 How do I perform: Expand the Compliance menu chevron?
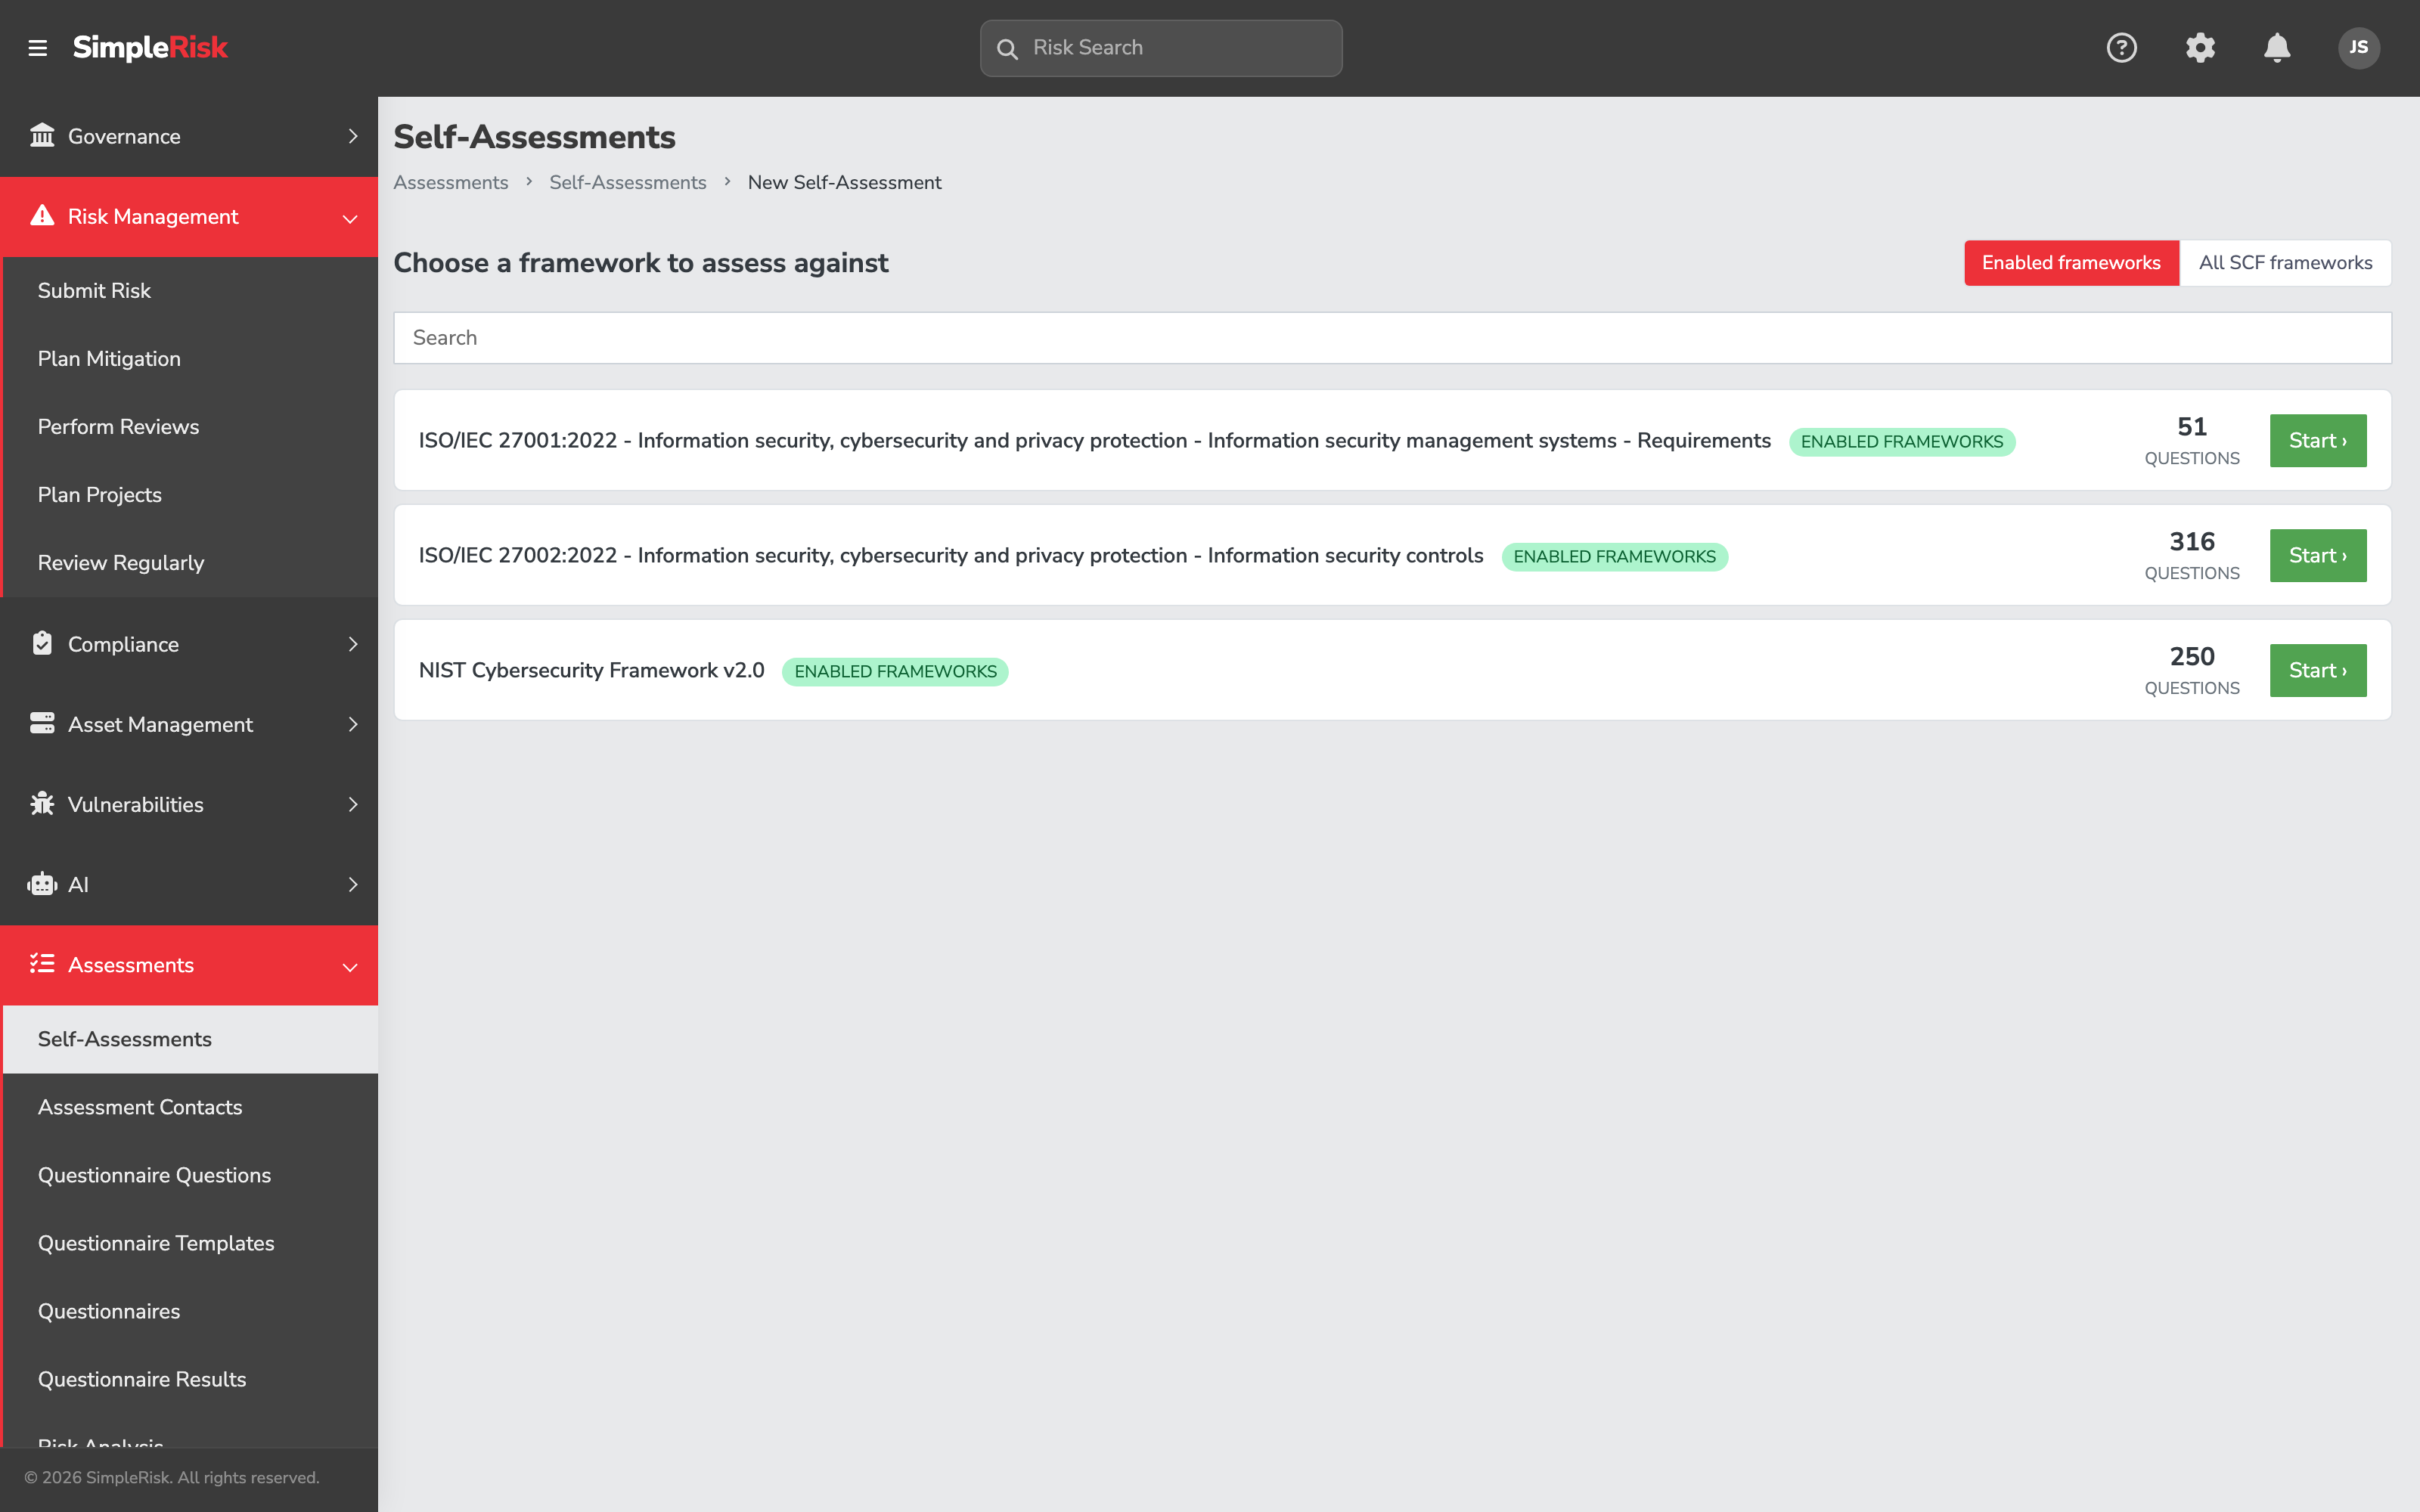352,644
